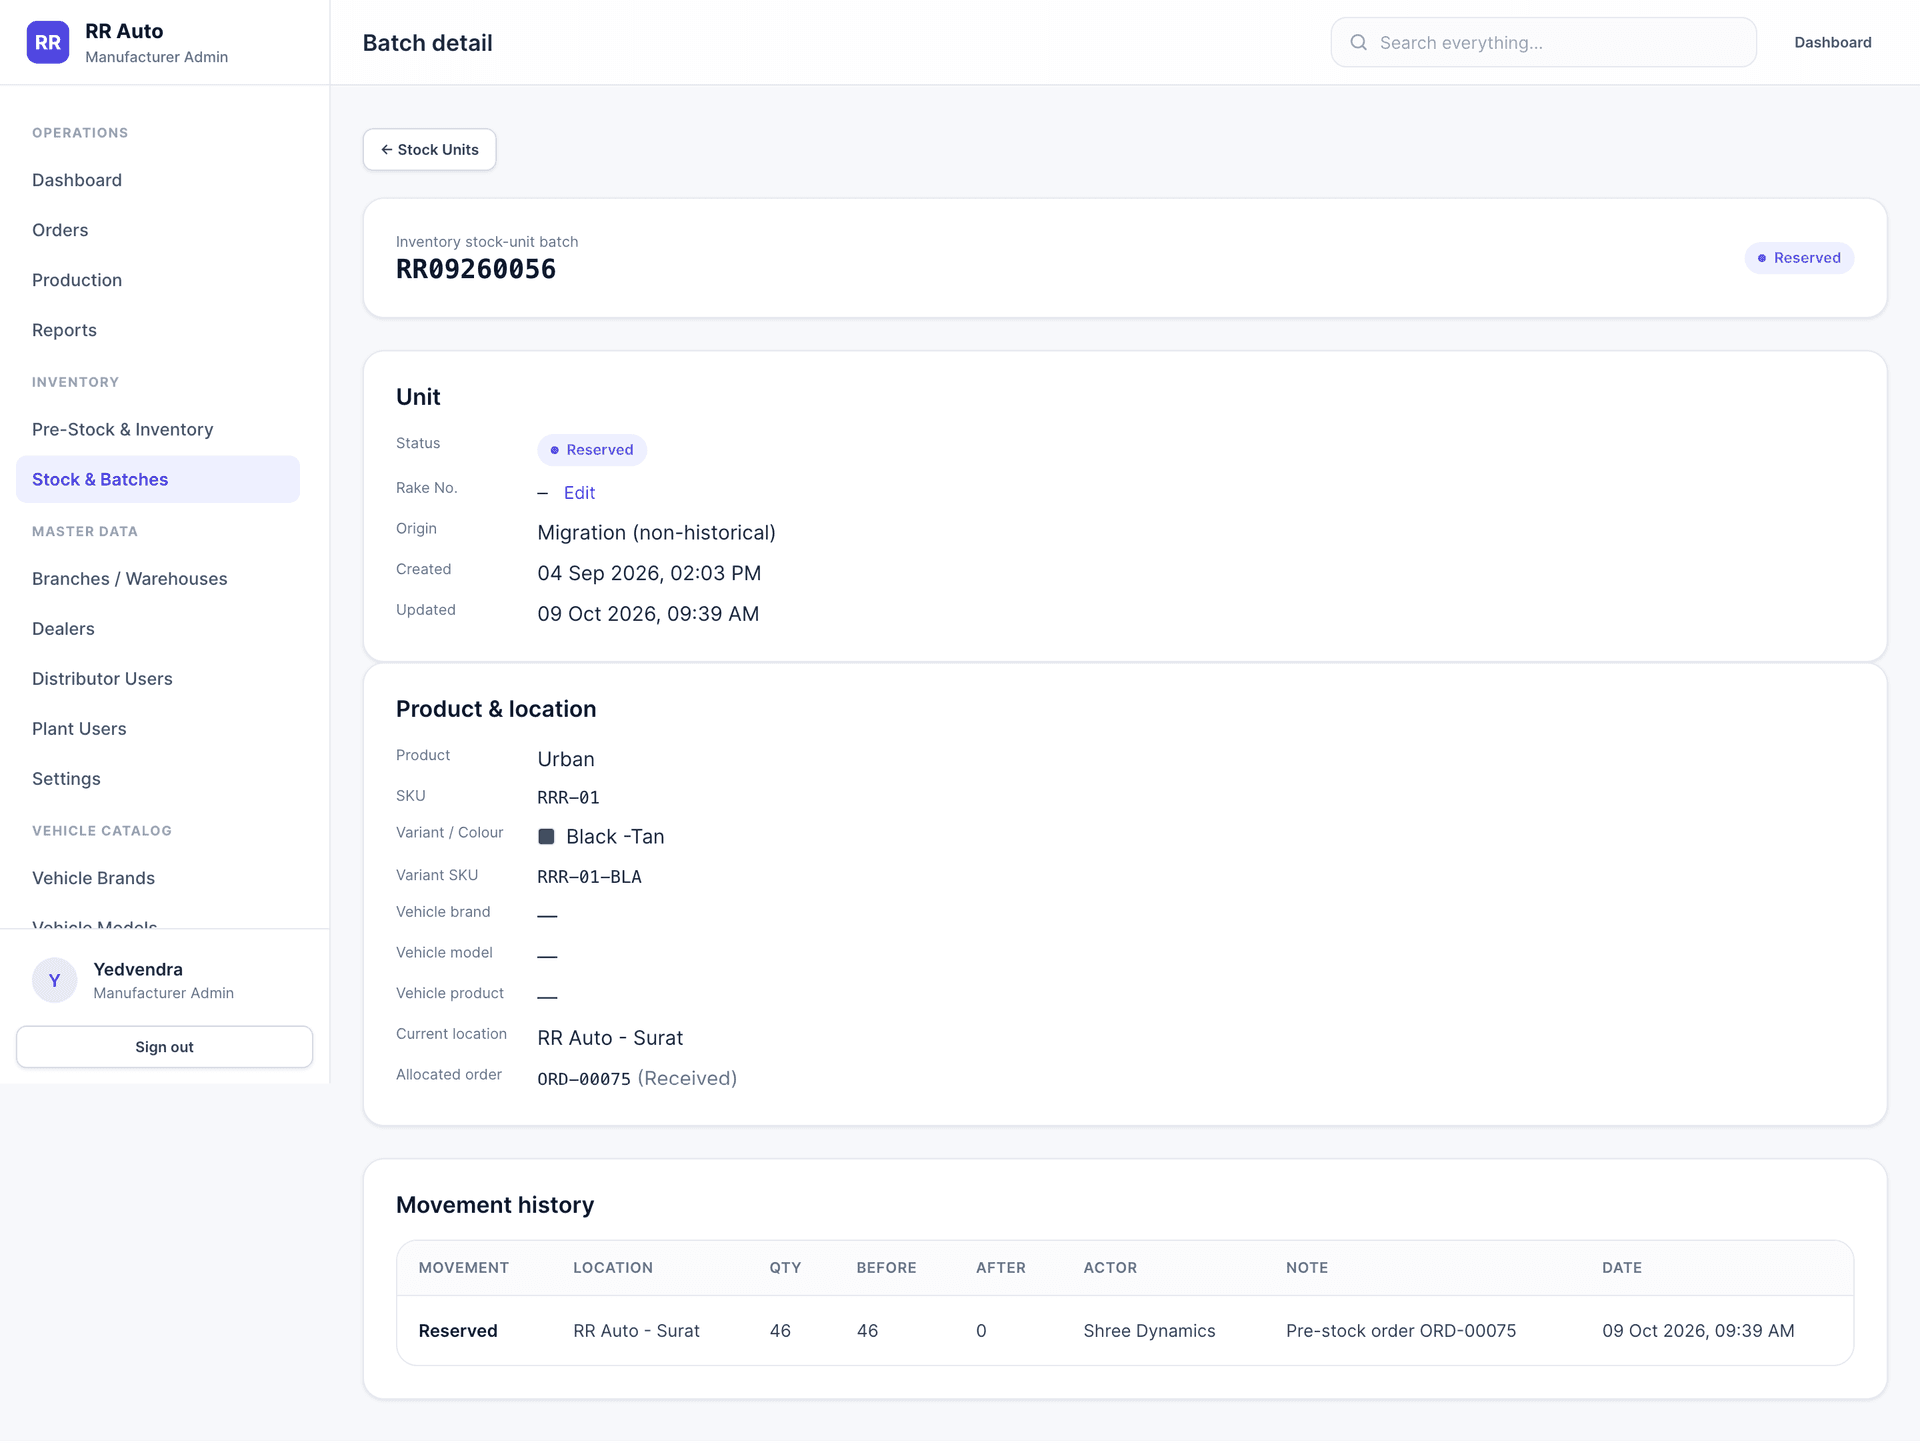Open the Dashboard link in header
1920x1443 pixels.
click(x=1832, y=42)
